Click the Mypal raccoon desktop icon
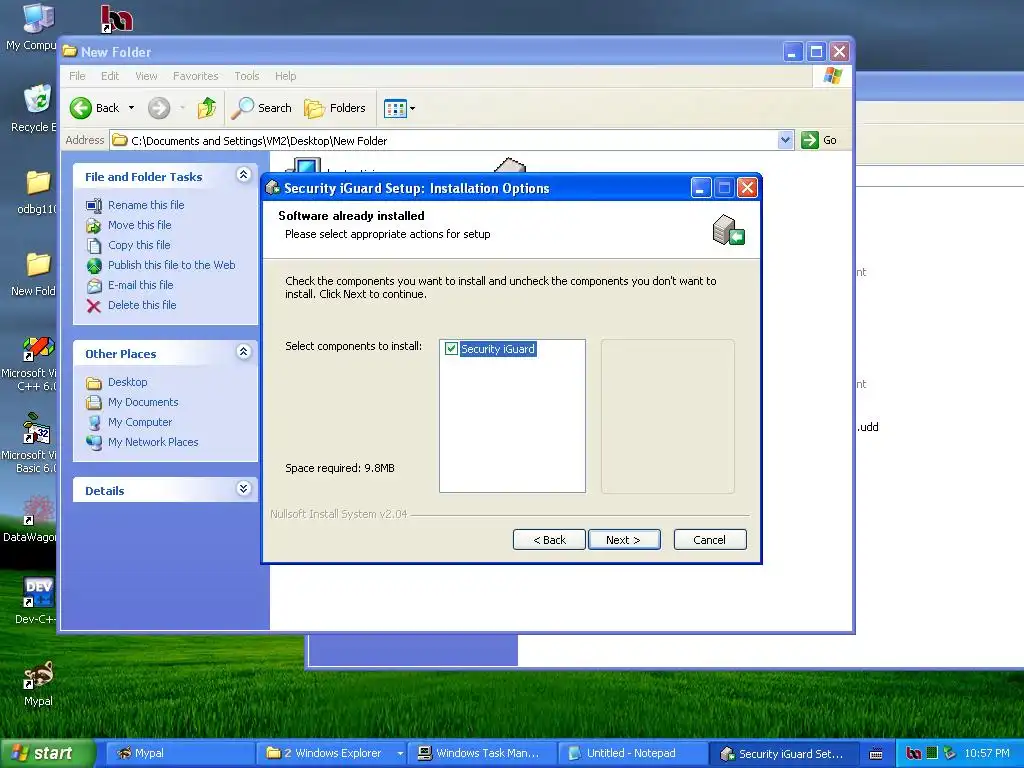Viewport: 1024px width, 768px height. coord(39,675)
